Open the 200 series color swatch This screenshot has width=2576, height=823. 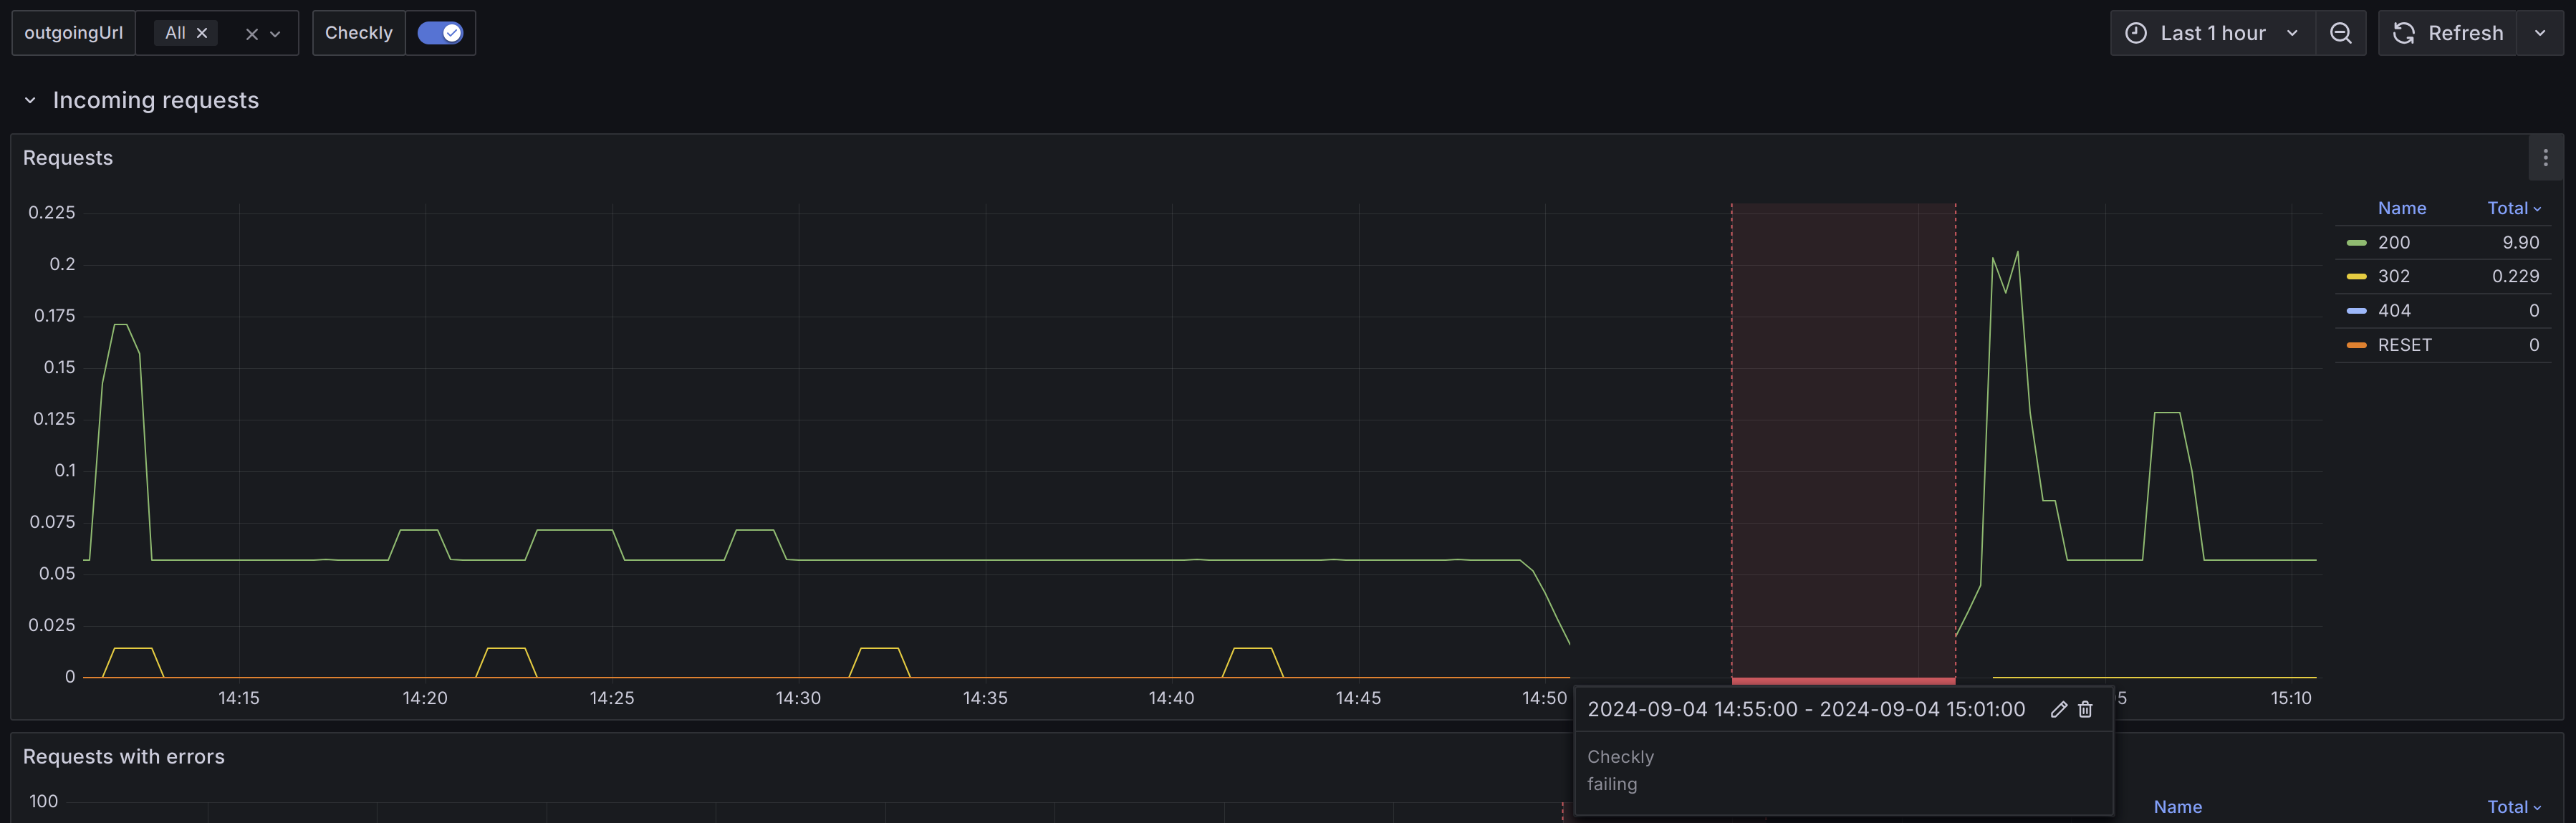pyautogui.click(x=2357, y=243)
